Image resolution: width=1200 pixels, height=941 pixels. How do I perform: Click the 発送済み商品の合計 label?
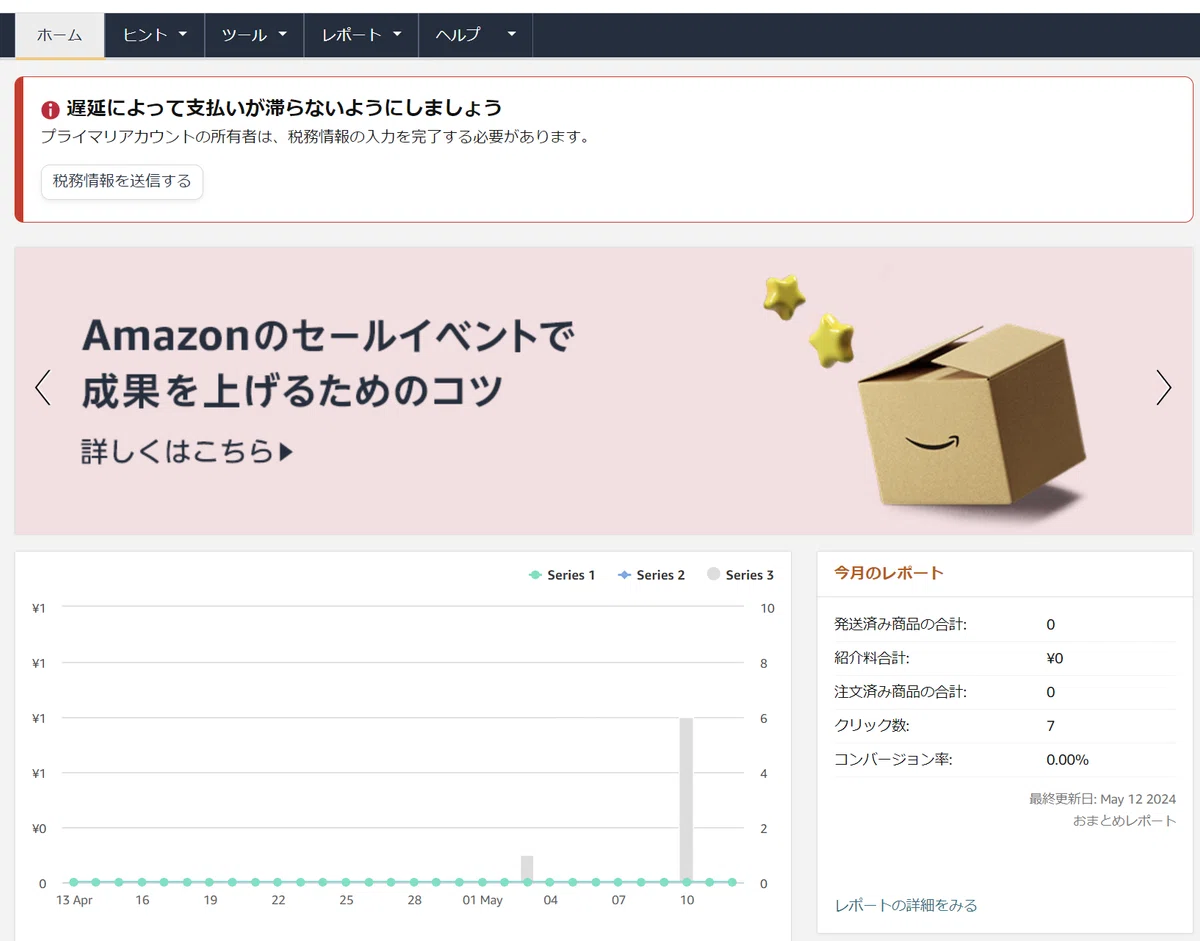[x=900, y=625]
